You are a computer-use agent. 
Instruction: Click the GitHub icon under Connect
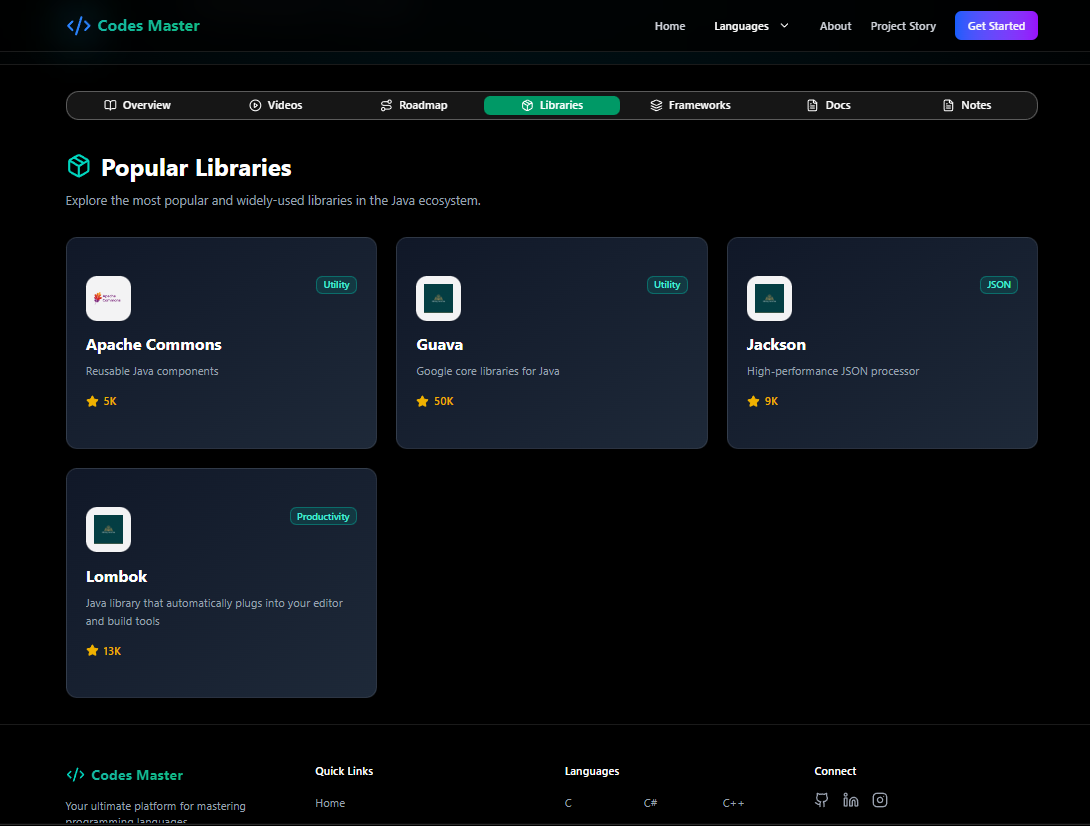[822, 800]
